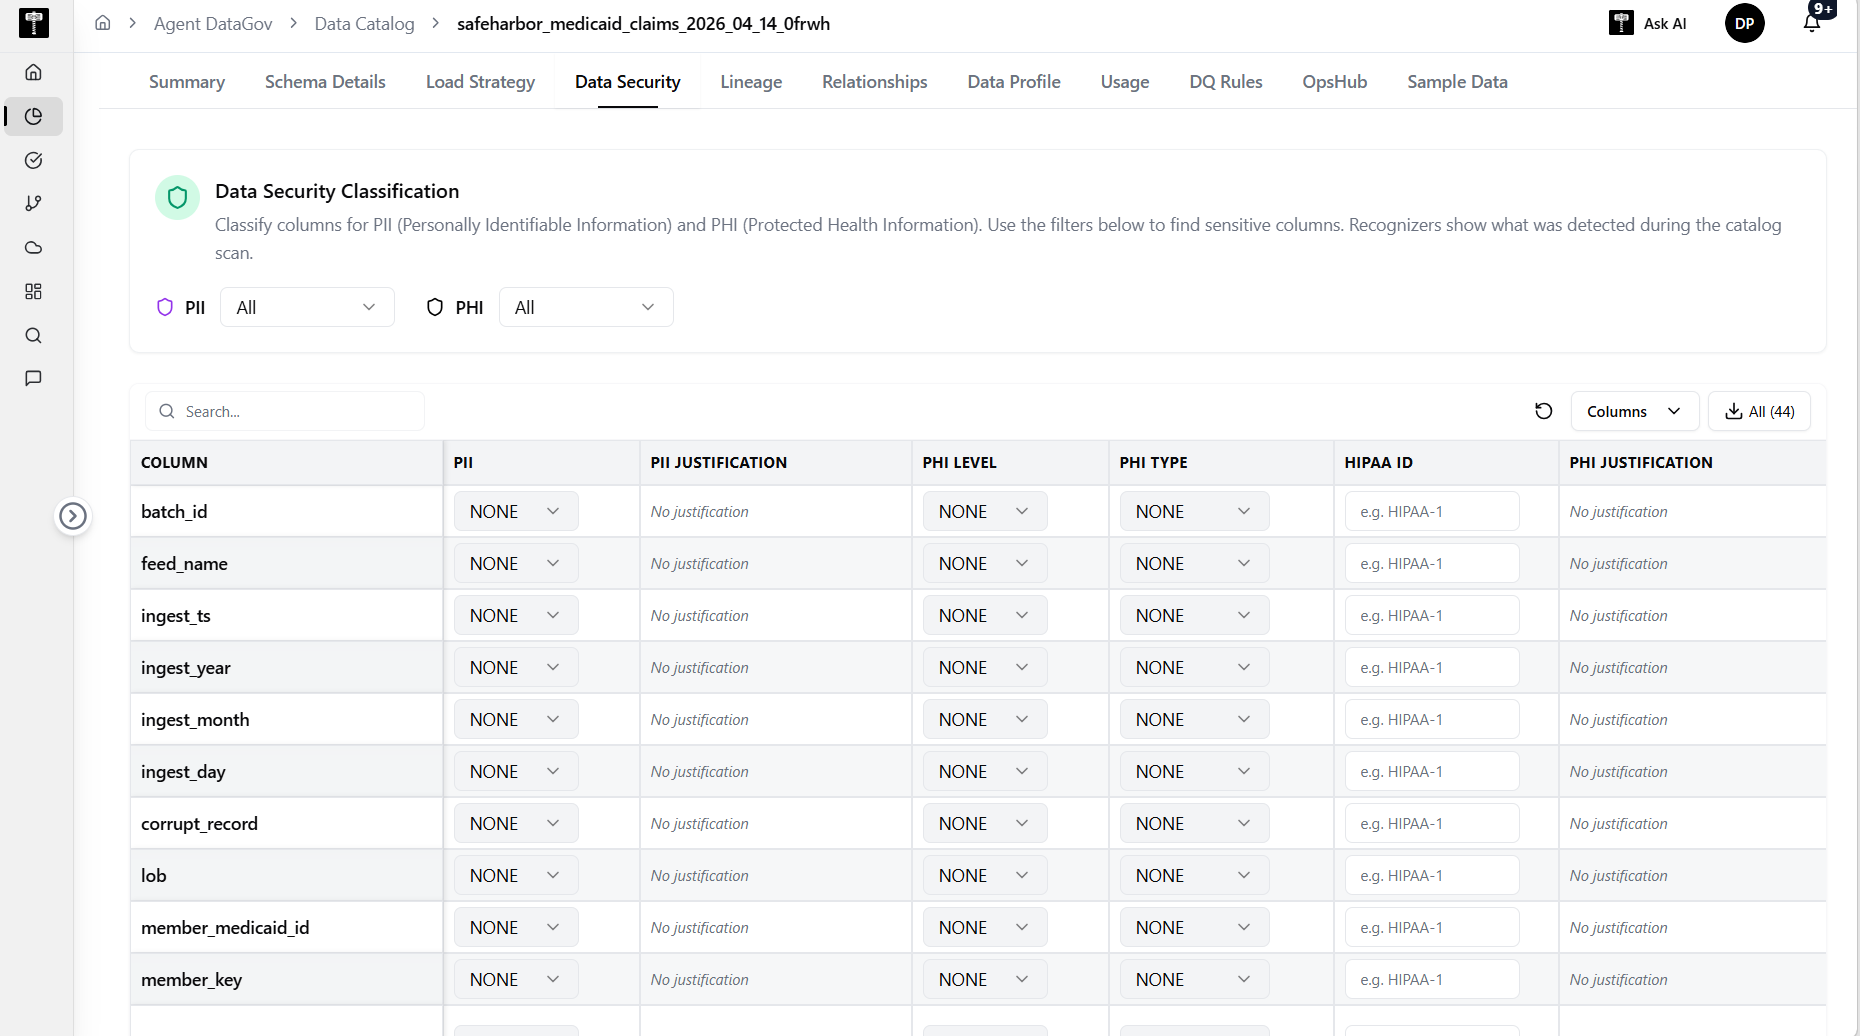The height and width of the screenshot is (1036, 1860).
Task: Click the purple PII shield icon
Action: pyautogui.click(x=165, y=307)
